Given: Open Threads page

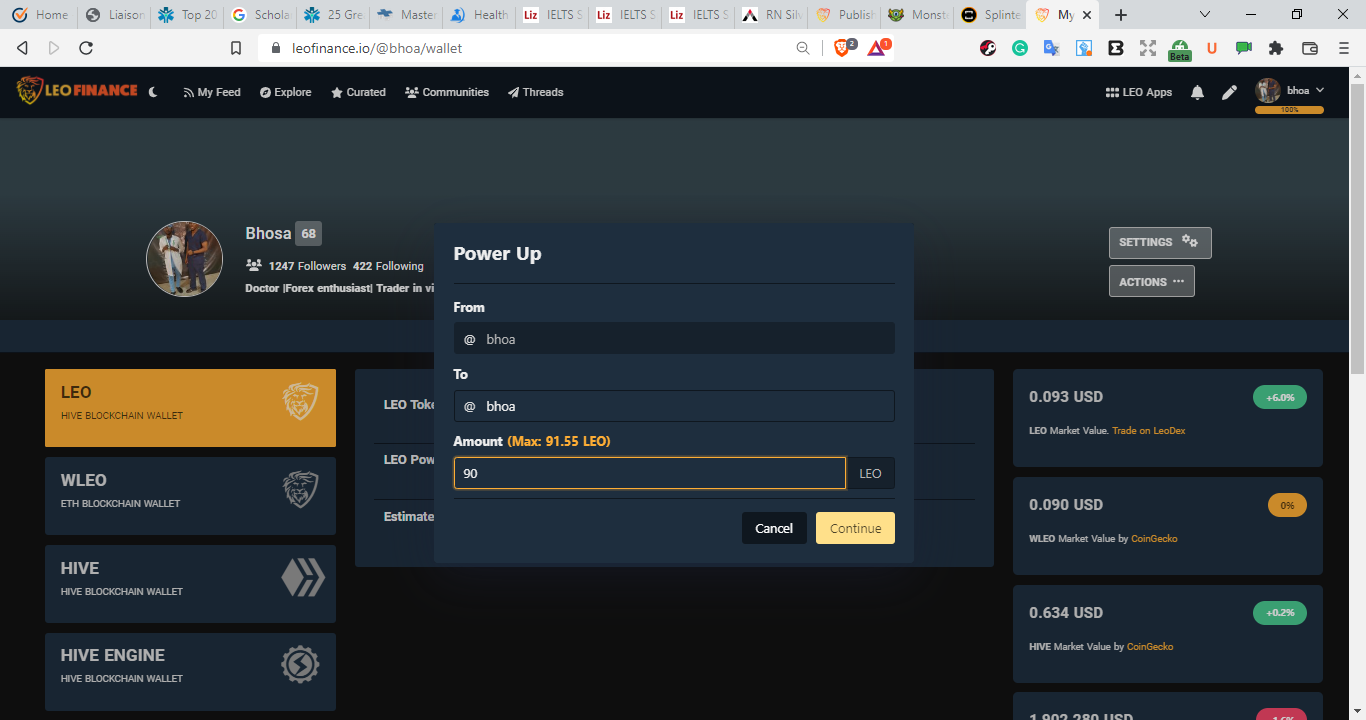Looking at the screenshot, I should tap(535, 92).
